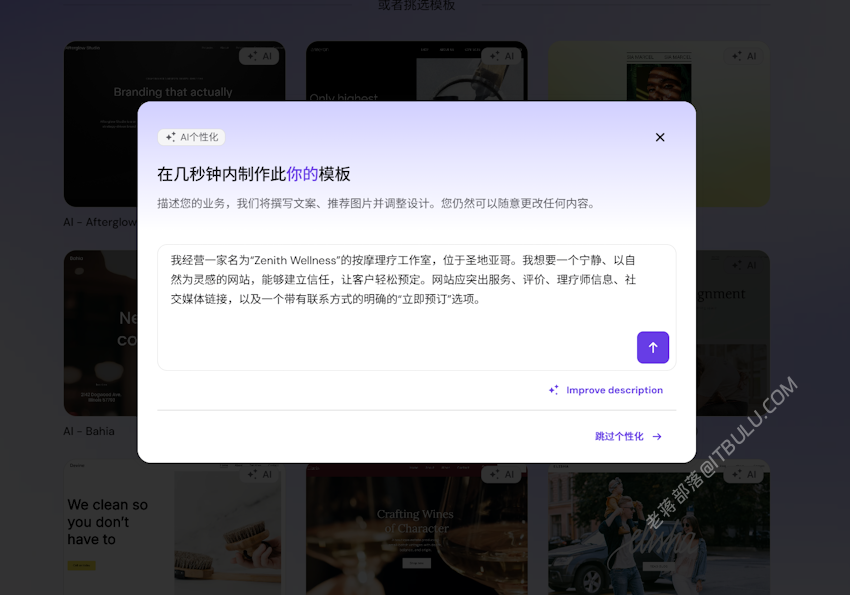850x595 pixels.
Task: Click the arrow next to 跳过个性化
Action: (657, 436)
